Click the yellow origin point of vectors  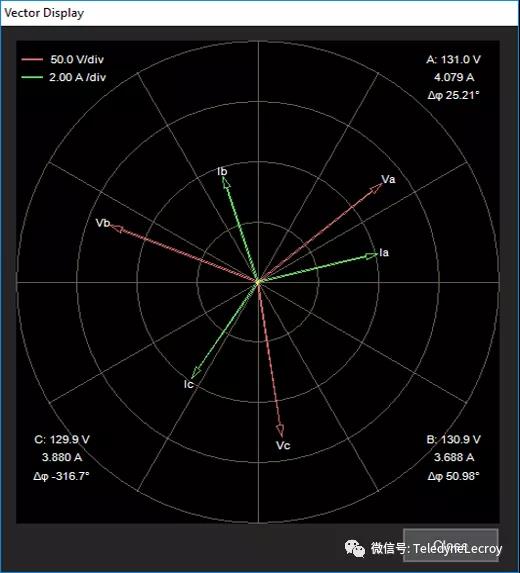click(x=258, y=282)
